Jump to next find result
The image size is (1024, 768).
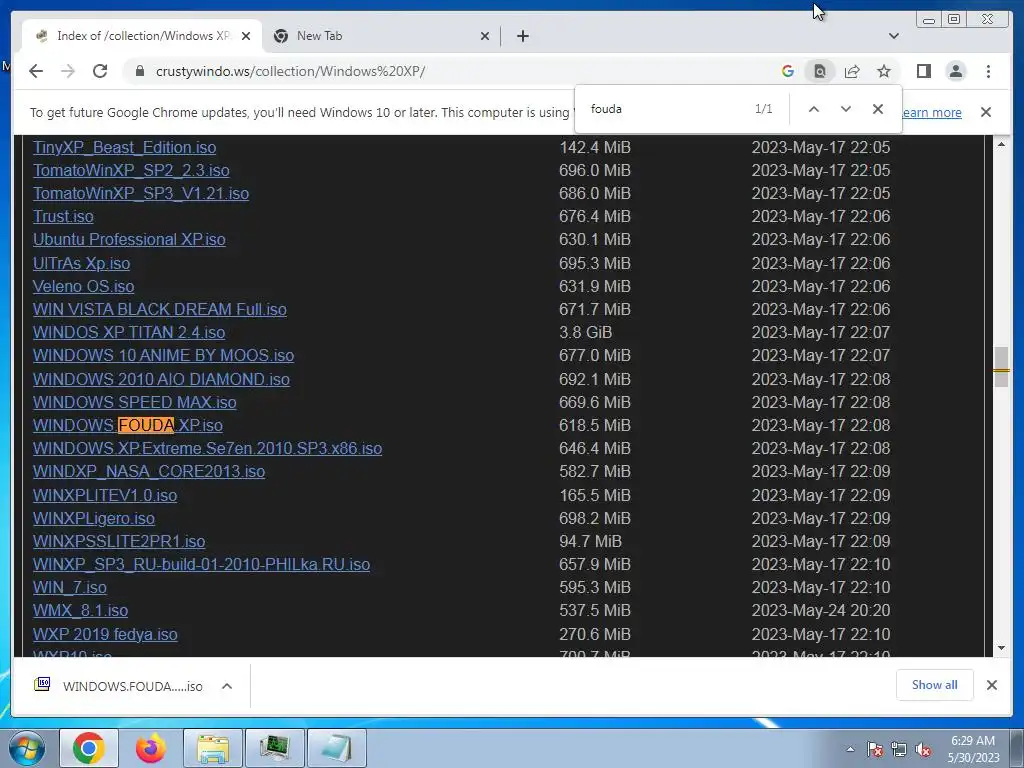(846, 109)
